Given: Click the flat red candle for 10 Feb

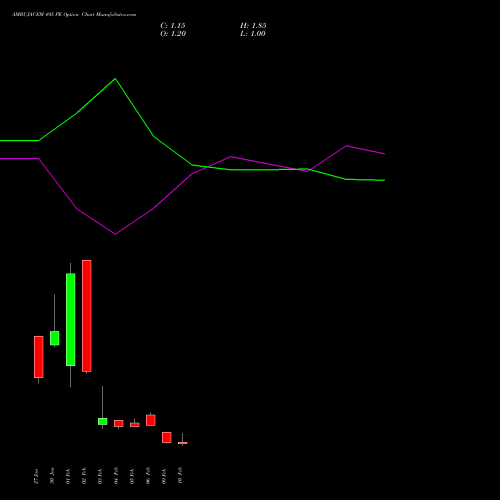Looking at the screenshot, I should 183,443.
